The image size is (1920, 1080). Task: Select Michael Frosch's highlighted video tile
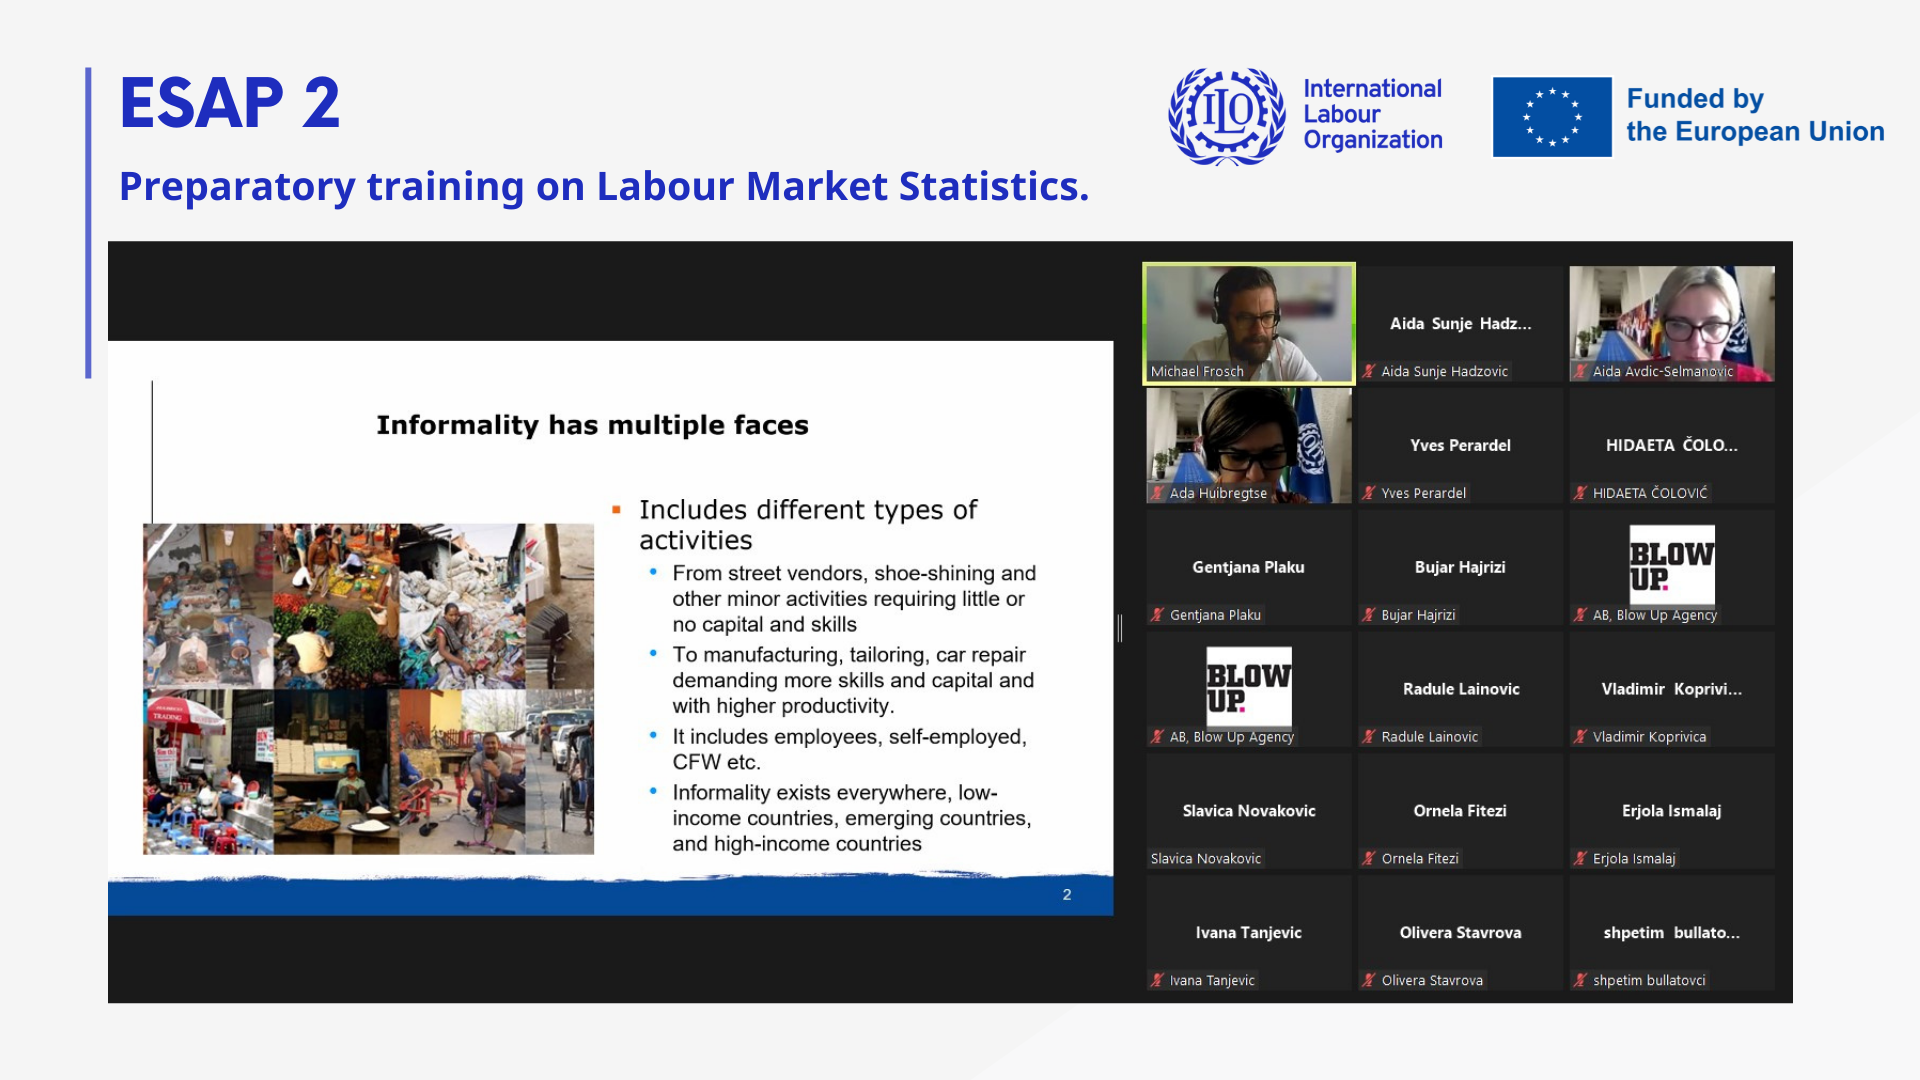click(x=1249, y=324)
